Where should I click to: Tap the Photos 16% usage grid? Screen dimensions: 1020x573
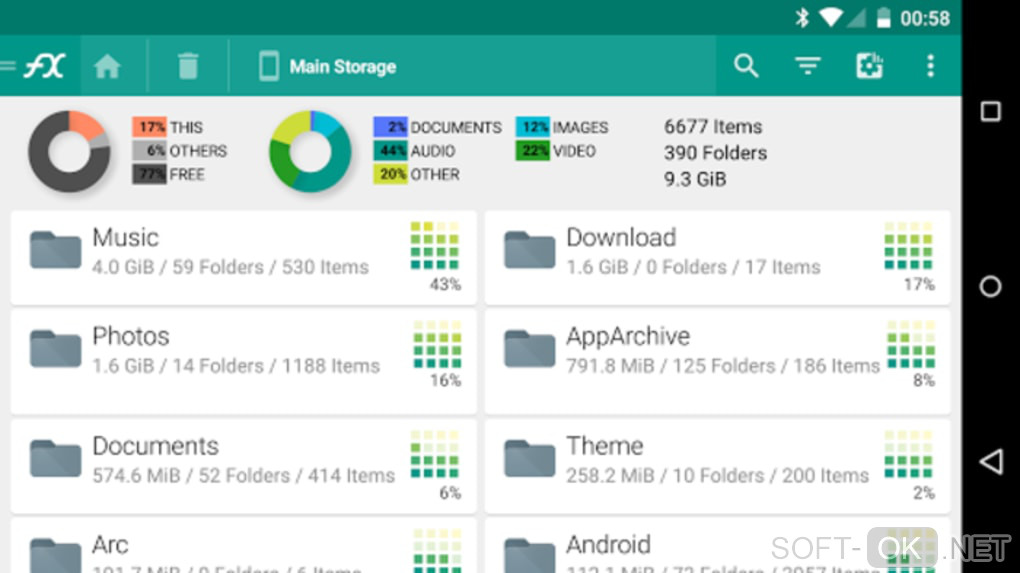click(x=437, y=345)
